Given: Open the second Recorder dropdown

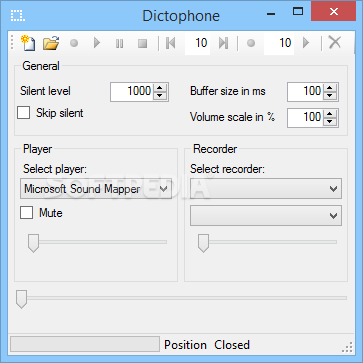Looking at the screenshot, I should [266, 215].
